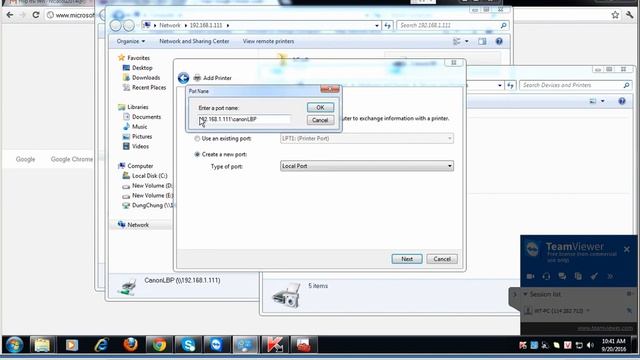Select Videos under Libraries

pos(136,146)
